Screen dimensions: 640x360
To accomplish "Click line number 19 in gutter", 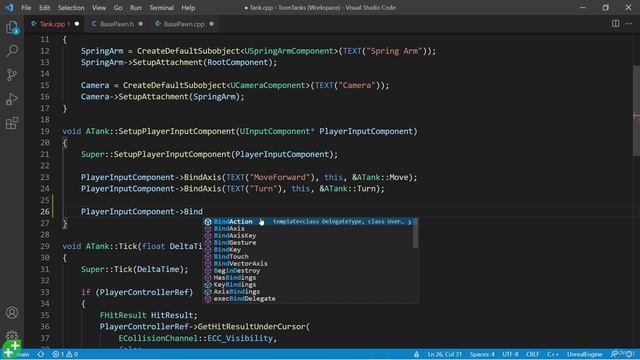I will coord(45,131).
